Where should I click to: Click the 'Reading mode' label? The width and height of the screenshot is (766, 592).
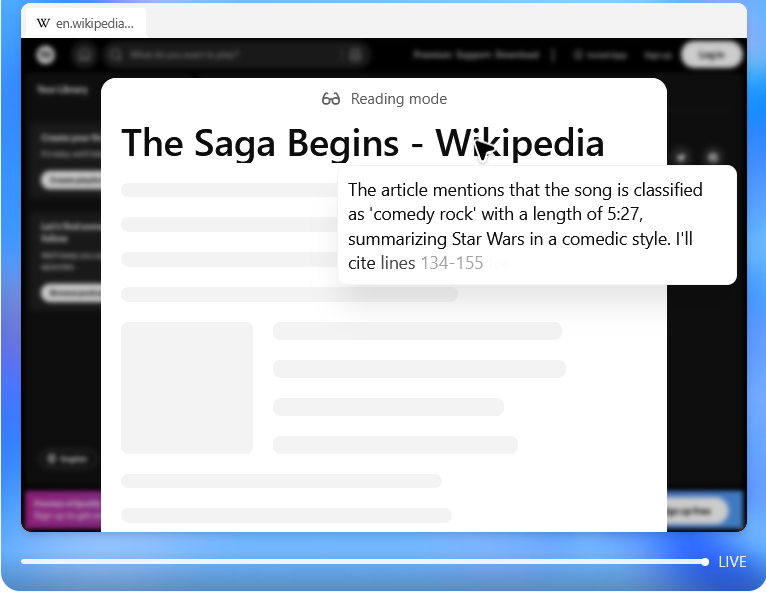399,99
